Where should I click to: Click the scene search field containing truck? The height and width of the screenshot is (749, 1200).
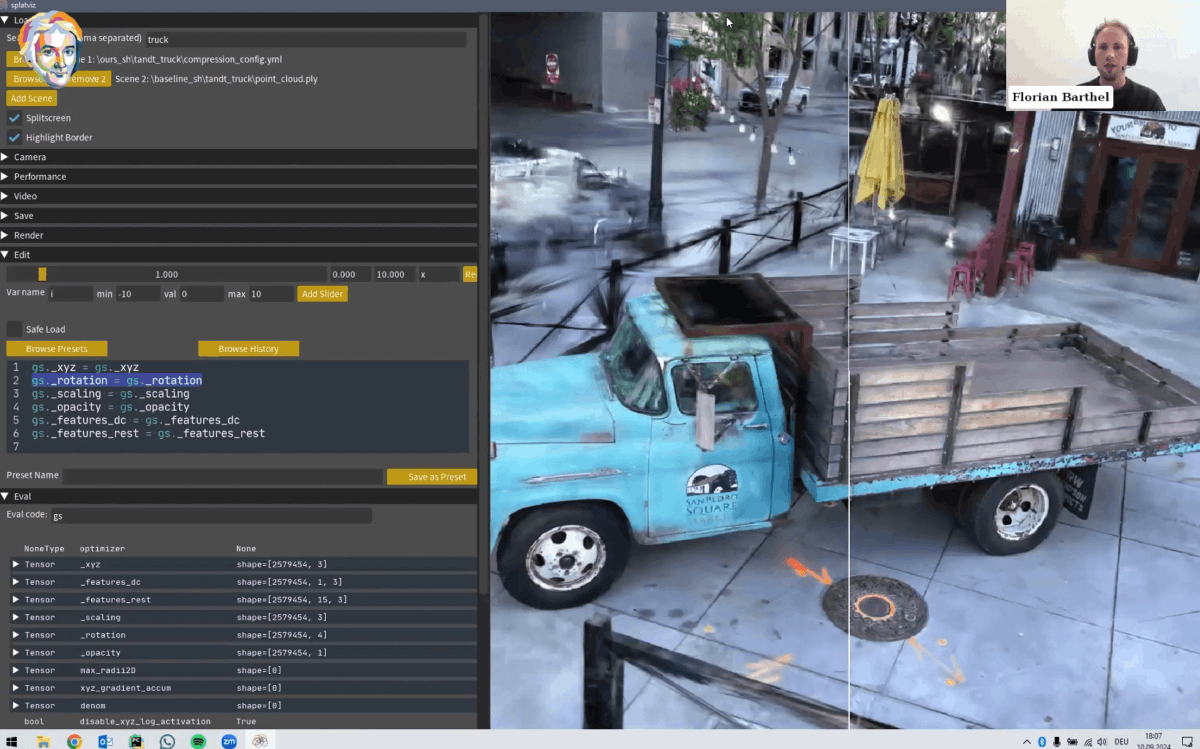pos(306,40)
